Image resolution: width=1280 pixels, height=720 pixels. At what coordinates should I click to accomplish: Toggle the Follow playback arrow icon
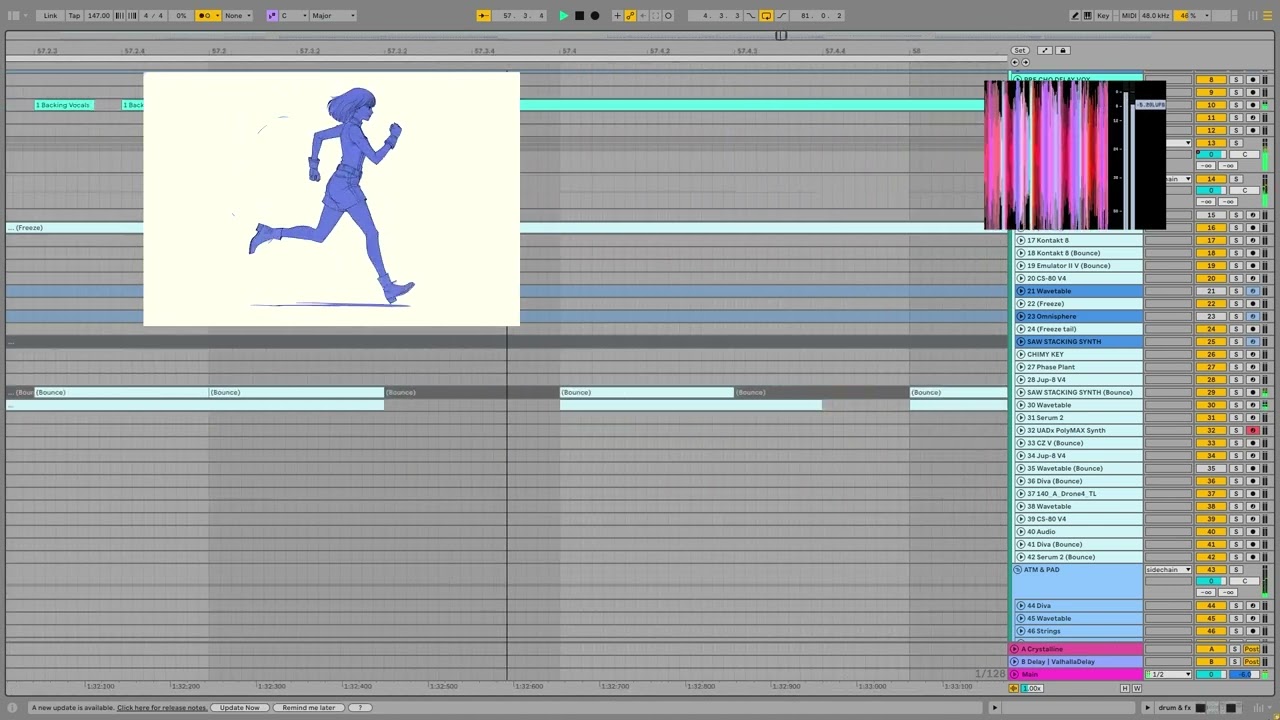coord(483,15)
